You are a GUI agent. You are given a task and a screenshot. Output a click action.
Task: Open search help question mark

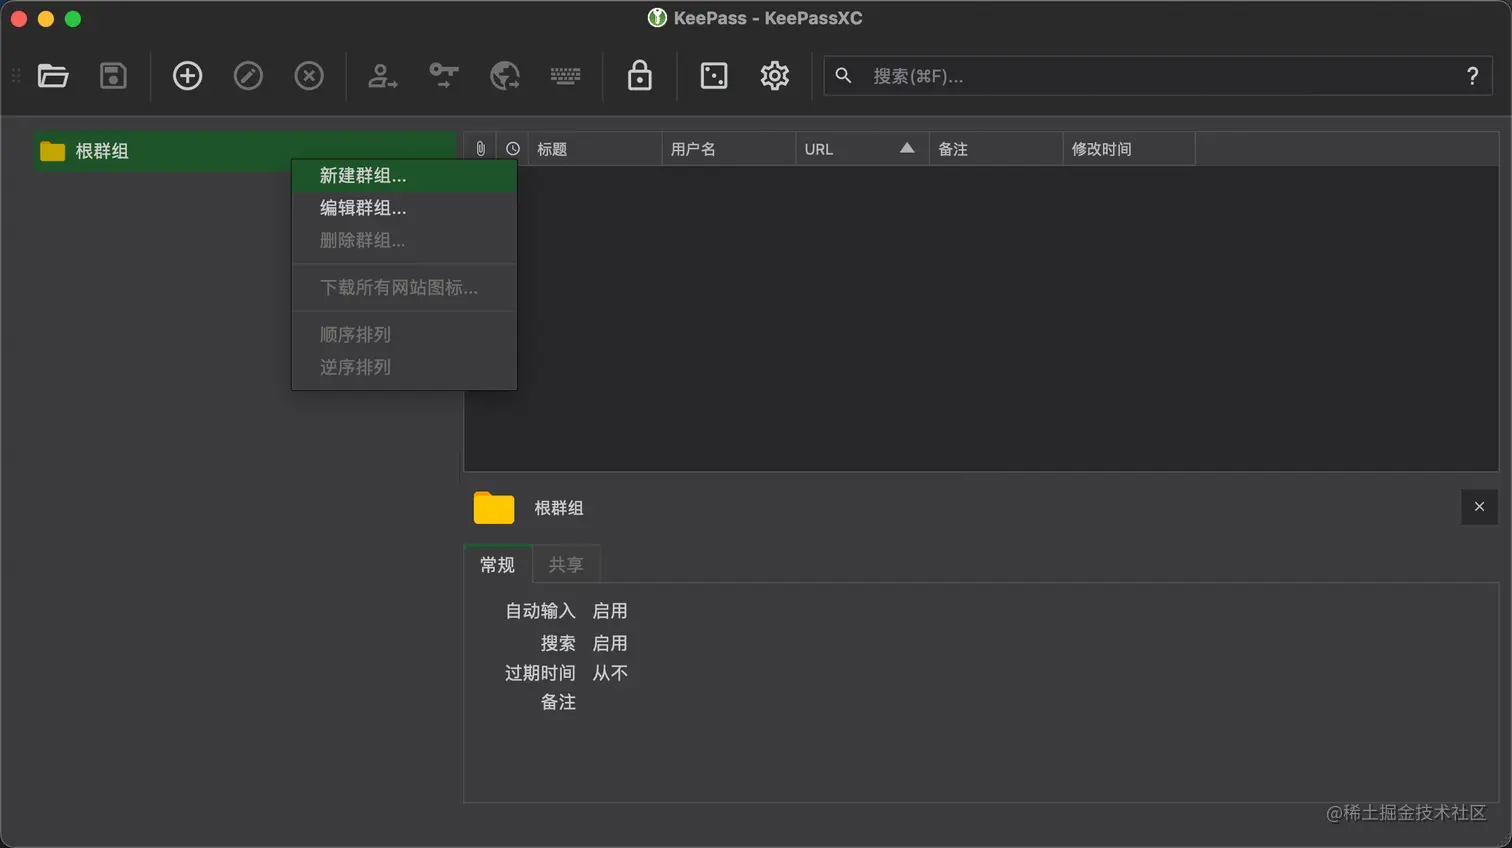(1472, 76)
